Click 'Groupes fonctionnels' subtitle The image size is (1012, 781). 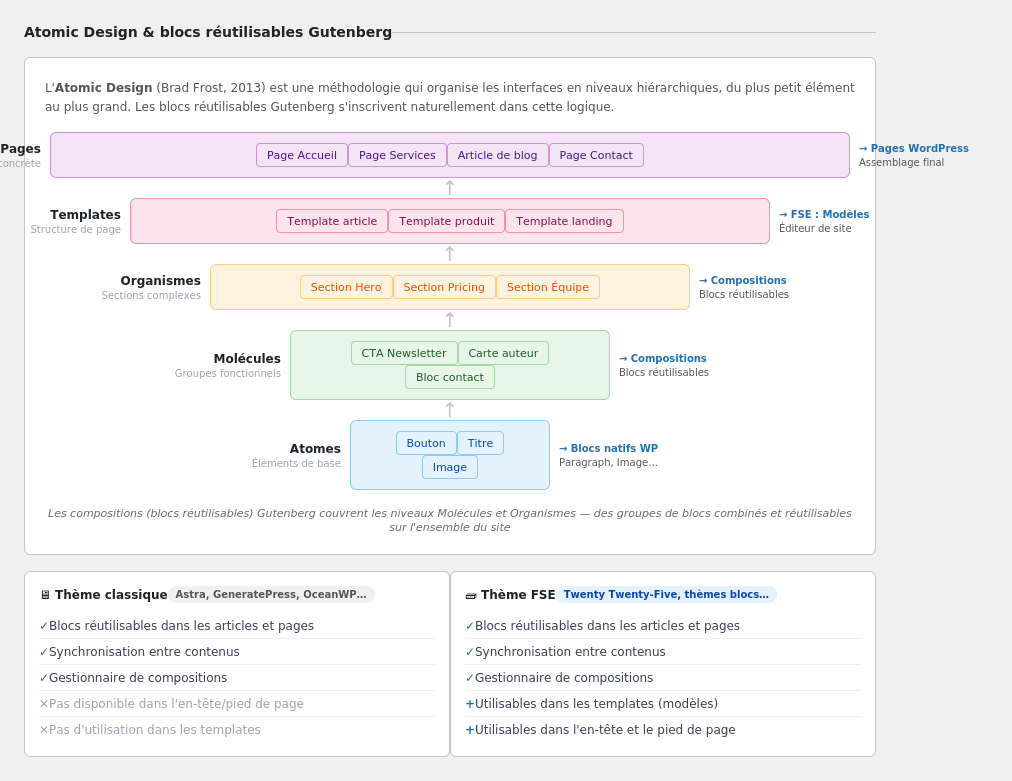tap(227, 373)
